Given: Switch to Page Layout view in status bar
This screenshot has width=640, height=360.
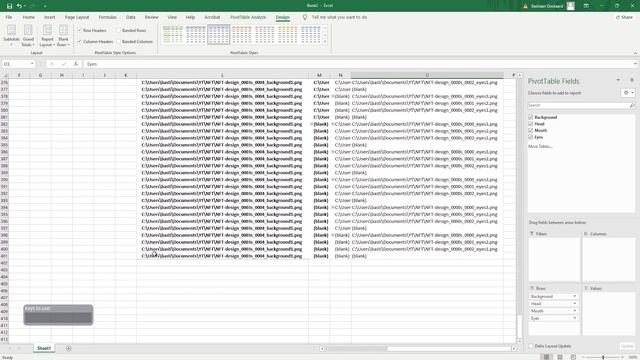Looking at the screenshot, I should tap(560, 357).
